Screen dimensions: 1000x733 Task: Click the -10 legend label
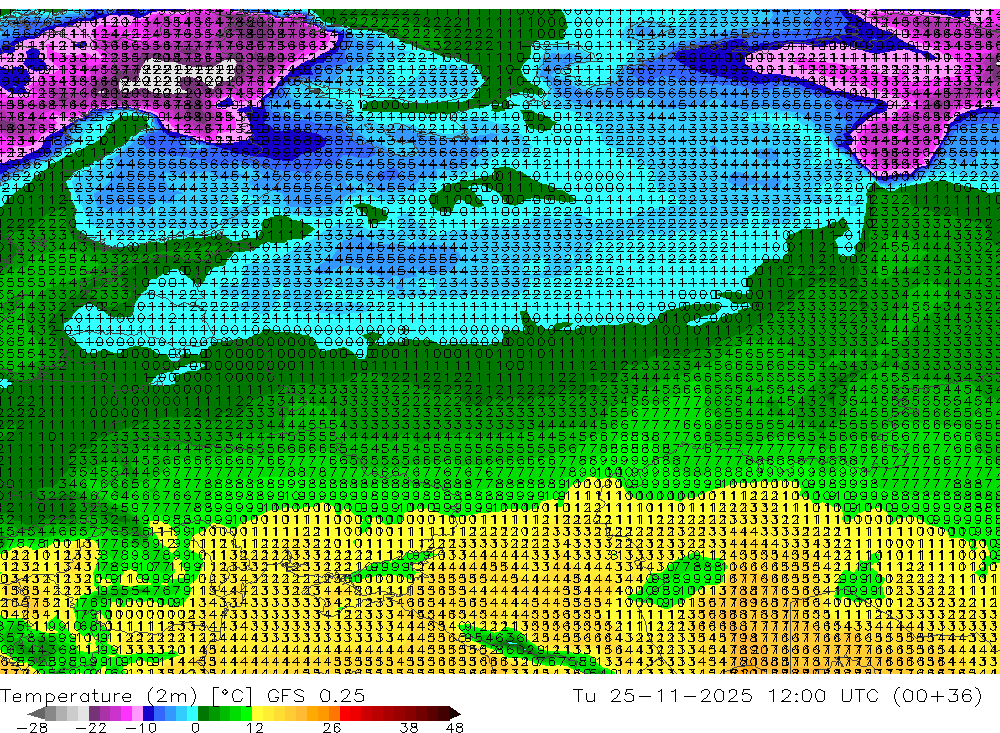141,728
